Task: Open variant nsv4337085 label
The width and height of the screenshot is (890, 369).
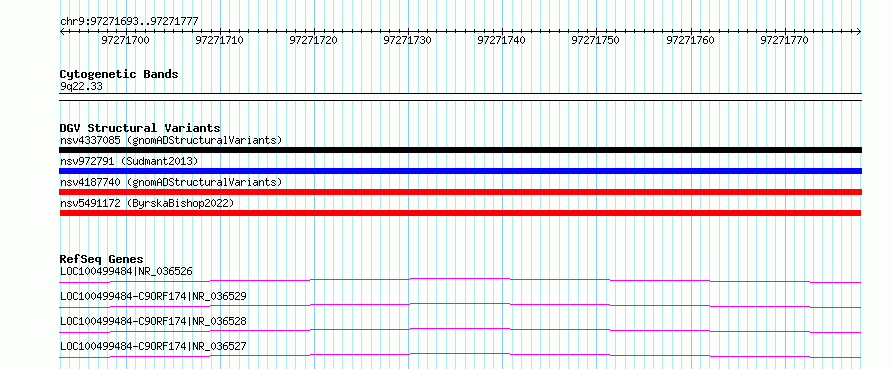Action: click(x=171, y=140)
